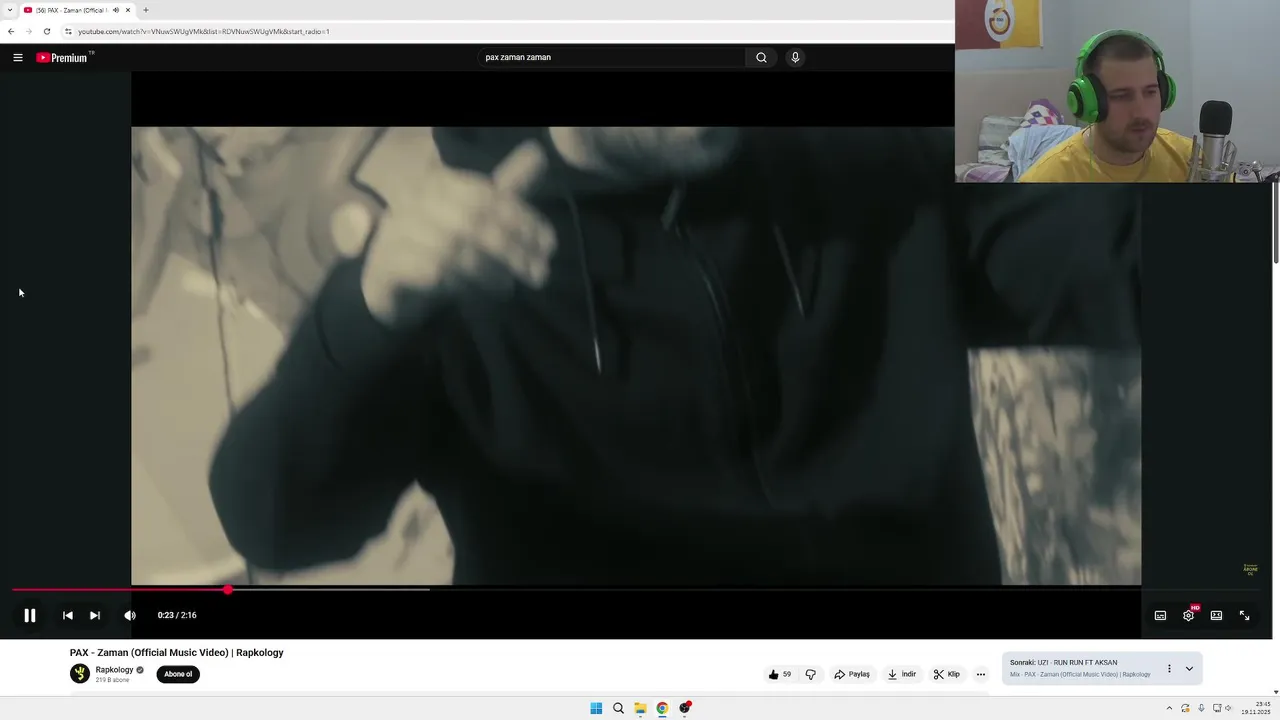Pause the playing video

point(30,615)
